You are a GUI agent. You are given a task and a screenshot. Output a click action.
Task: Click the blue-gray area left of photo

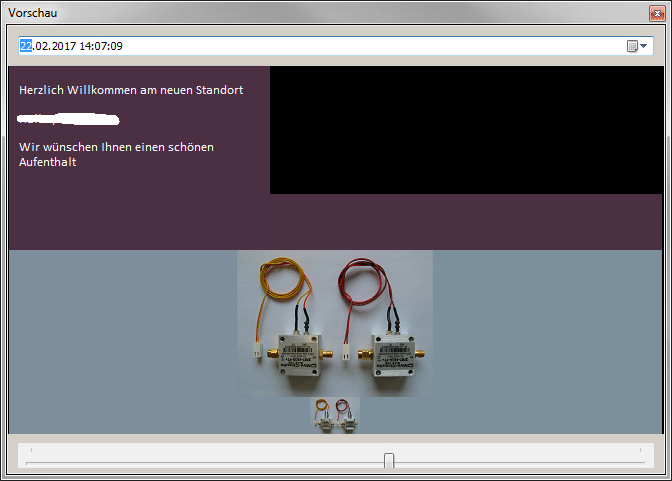[120, 340]
